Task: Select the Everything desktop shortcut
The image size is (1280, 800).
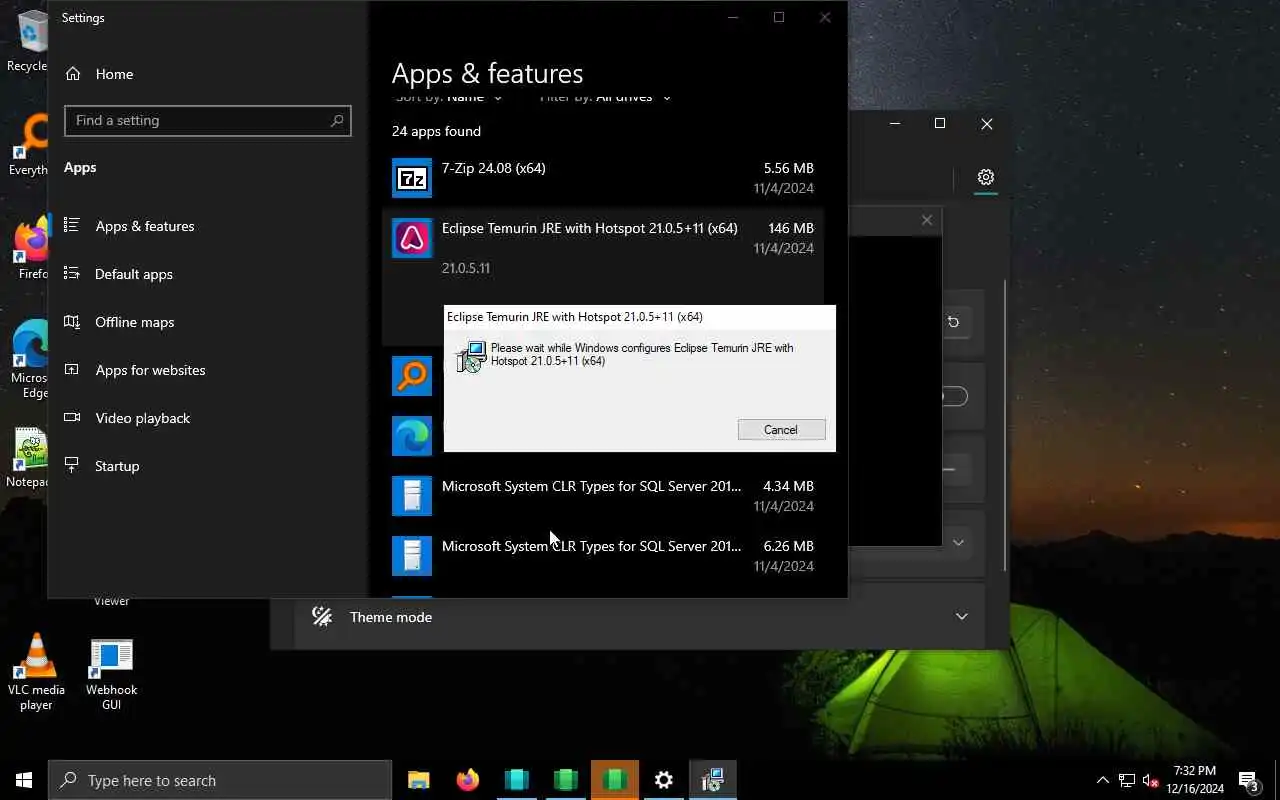Action: [x=30, y=144]
